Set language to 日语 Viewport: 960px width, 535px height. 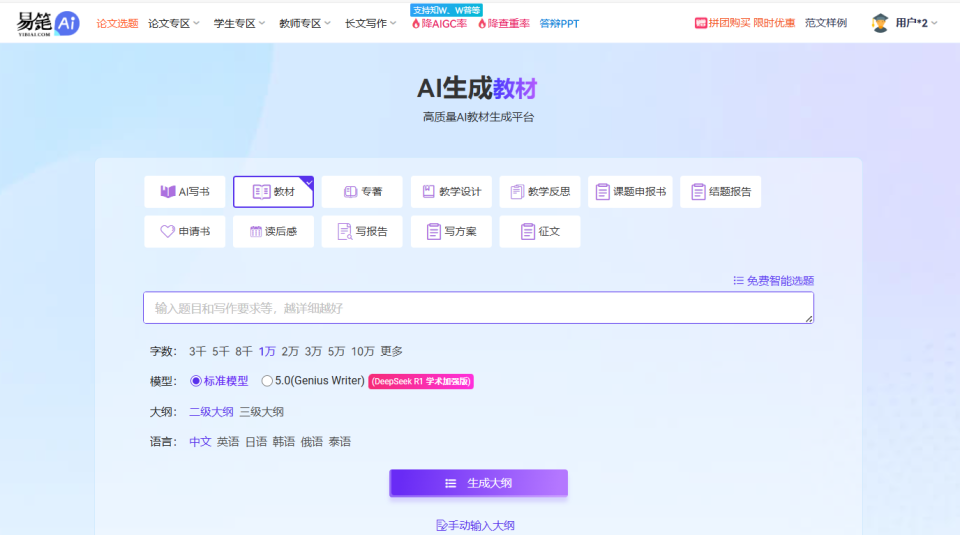256,442
